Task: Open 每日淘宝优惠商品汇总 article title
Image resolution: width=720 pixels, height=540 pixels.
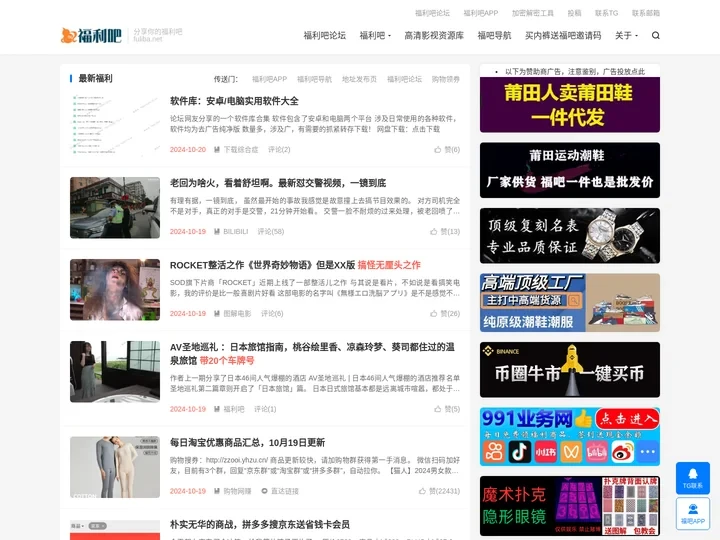Action: click(248, 443)
